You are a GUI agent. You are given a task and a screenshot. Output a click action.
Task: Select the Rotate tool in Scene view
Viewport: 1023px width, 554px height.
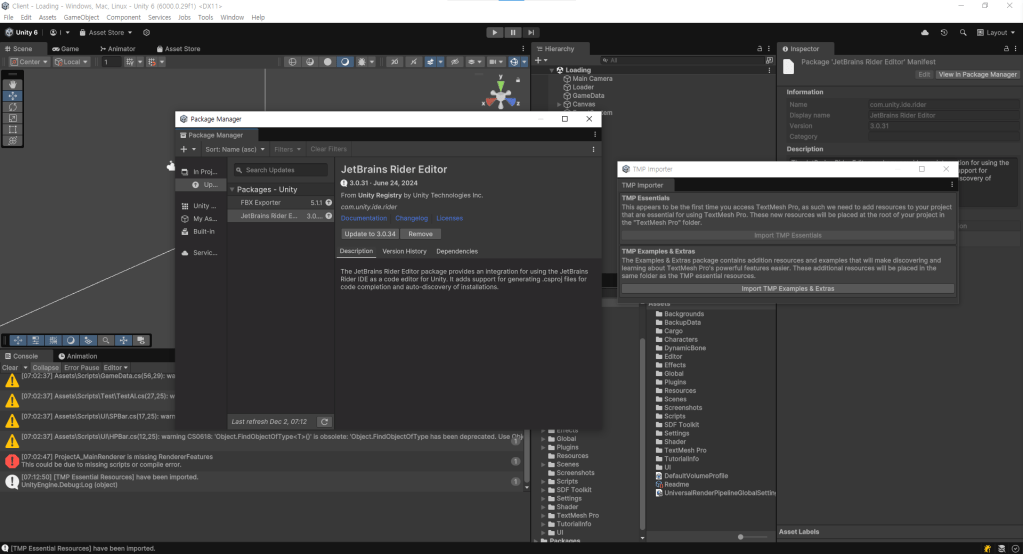[x=13, y=107]
